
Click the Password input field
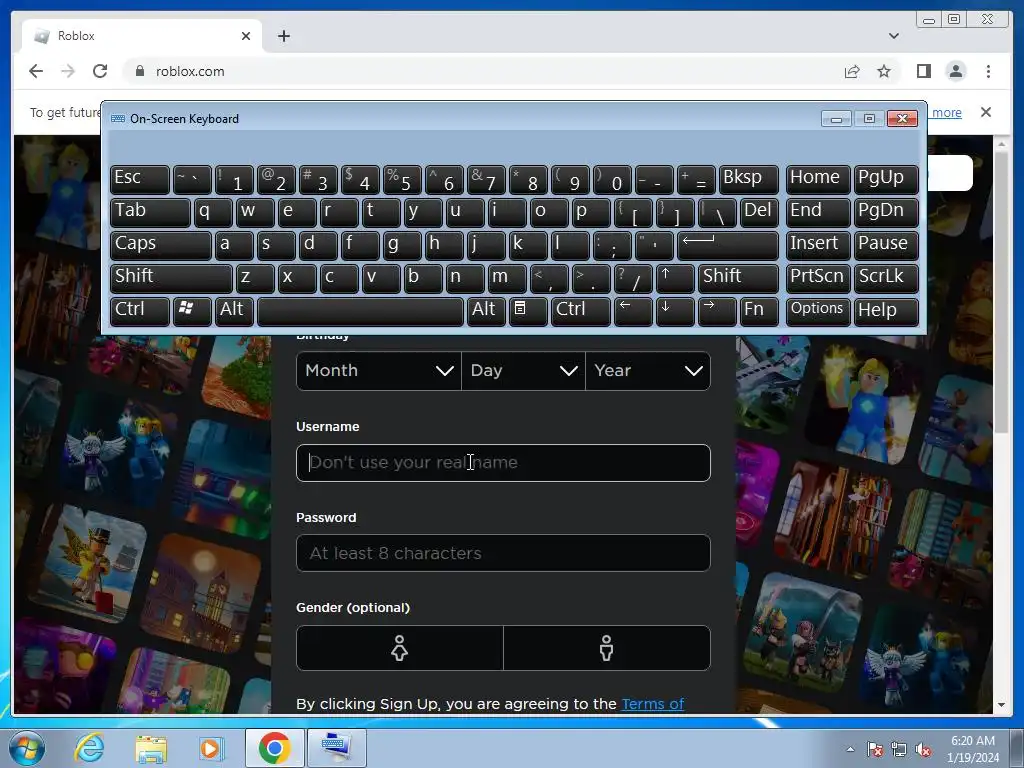click(503, 553)
